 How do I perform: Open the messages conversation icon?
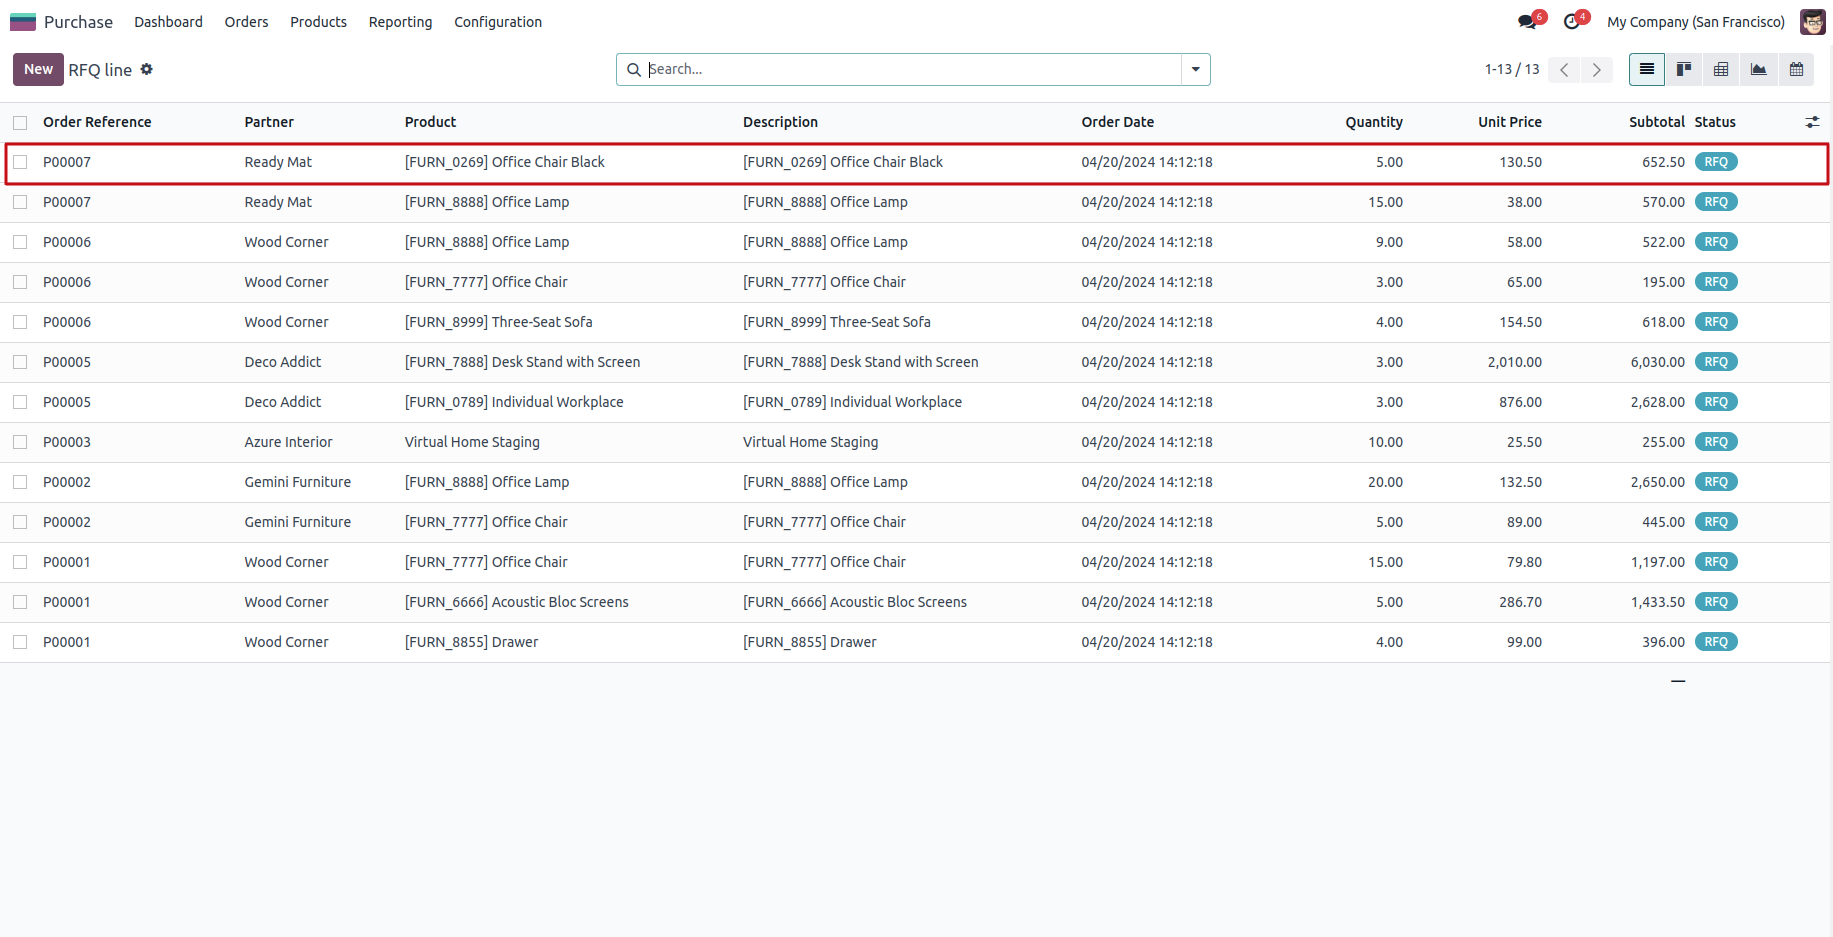pyautogui.click(x=1527, y=22)
